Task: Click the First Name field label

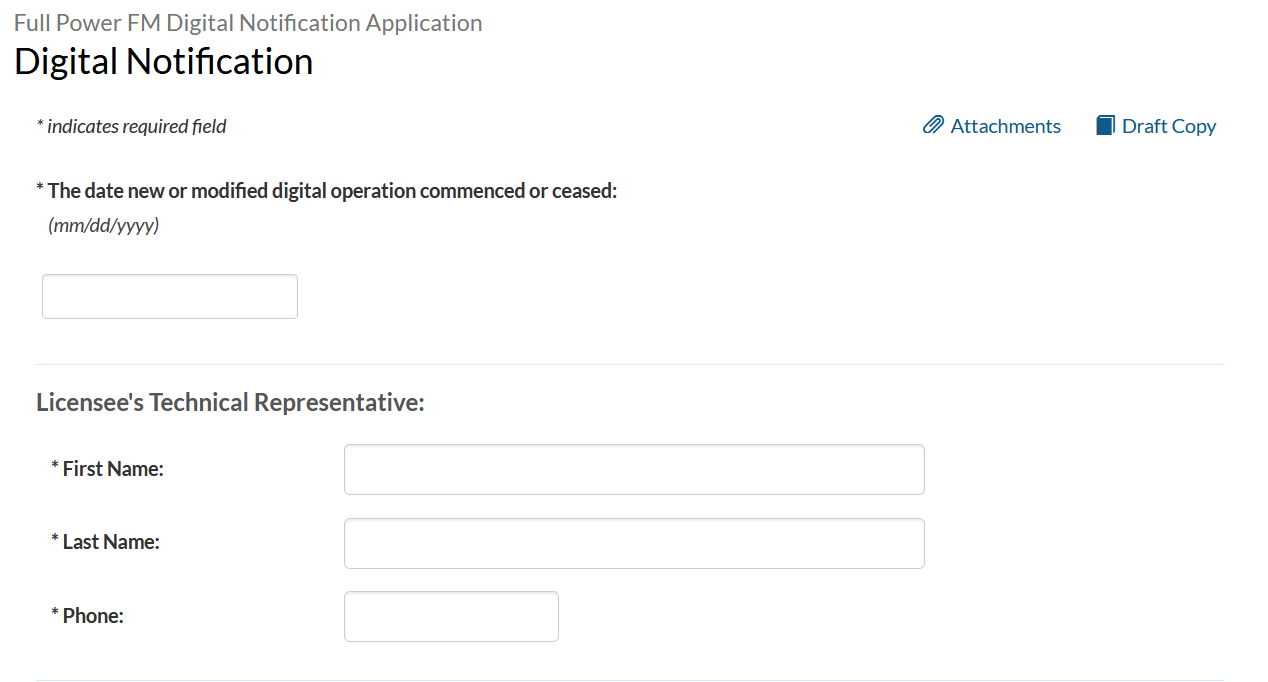Action: coord(113,468)
